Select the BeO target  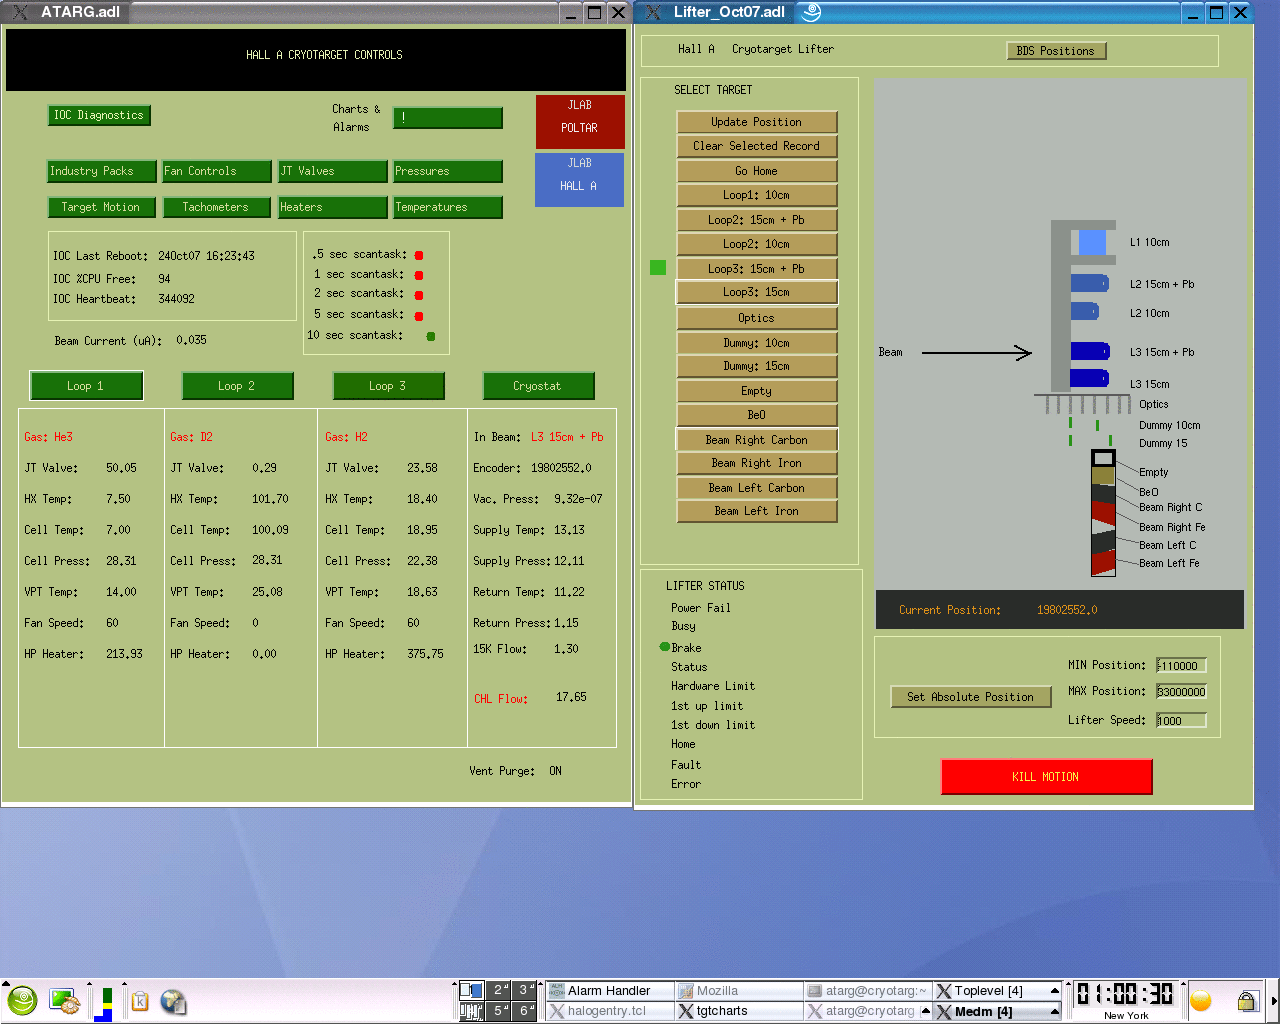coord(757,415)
